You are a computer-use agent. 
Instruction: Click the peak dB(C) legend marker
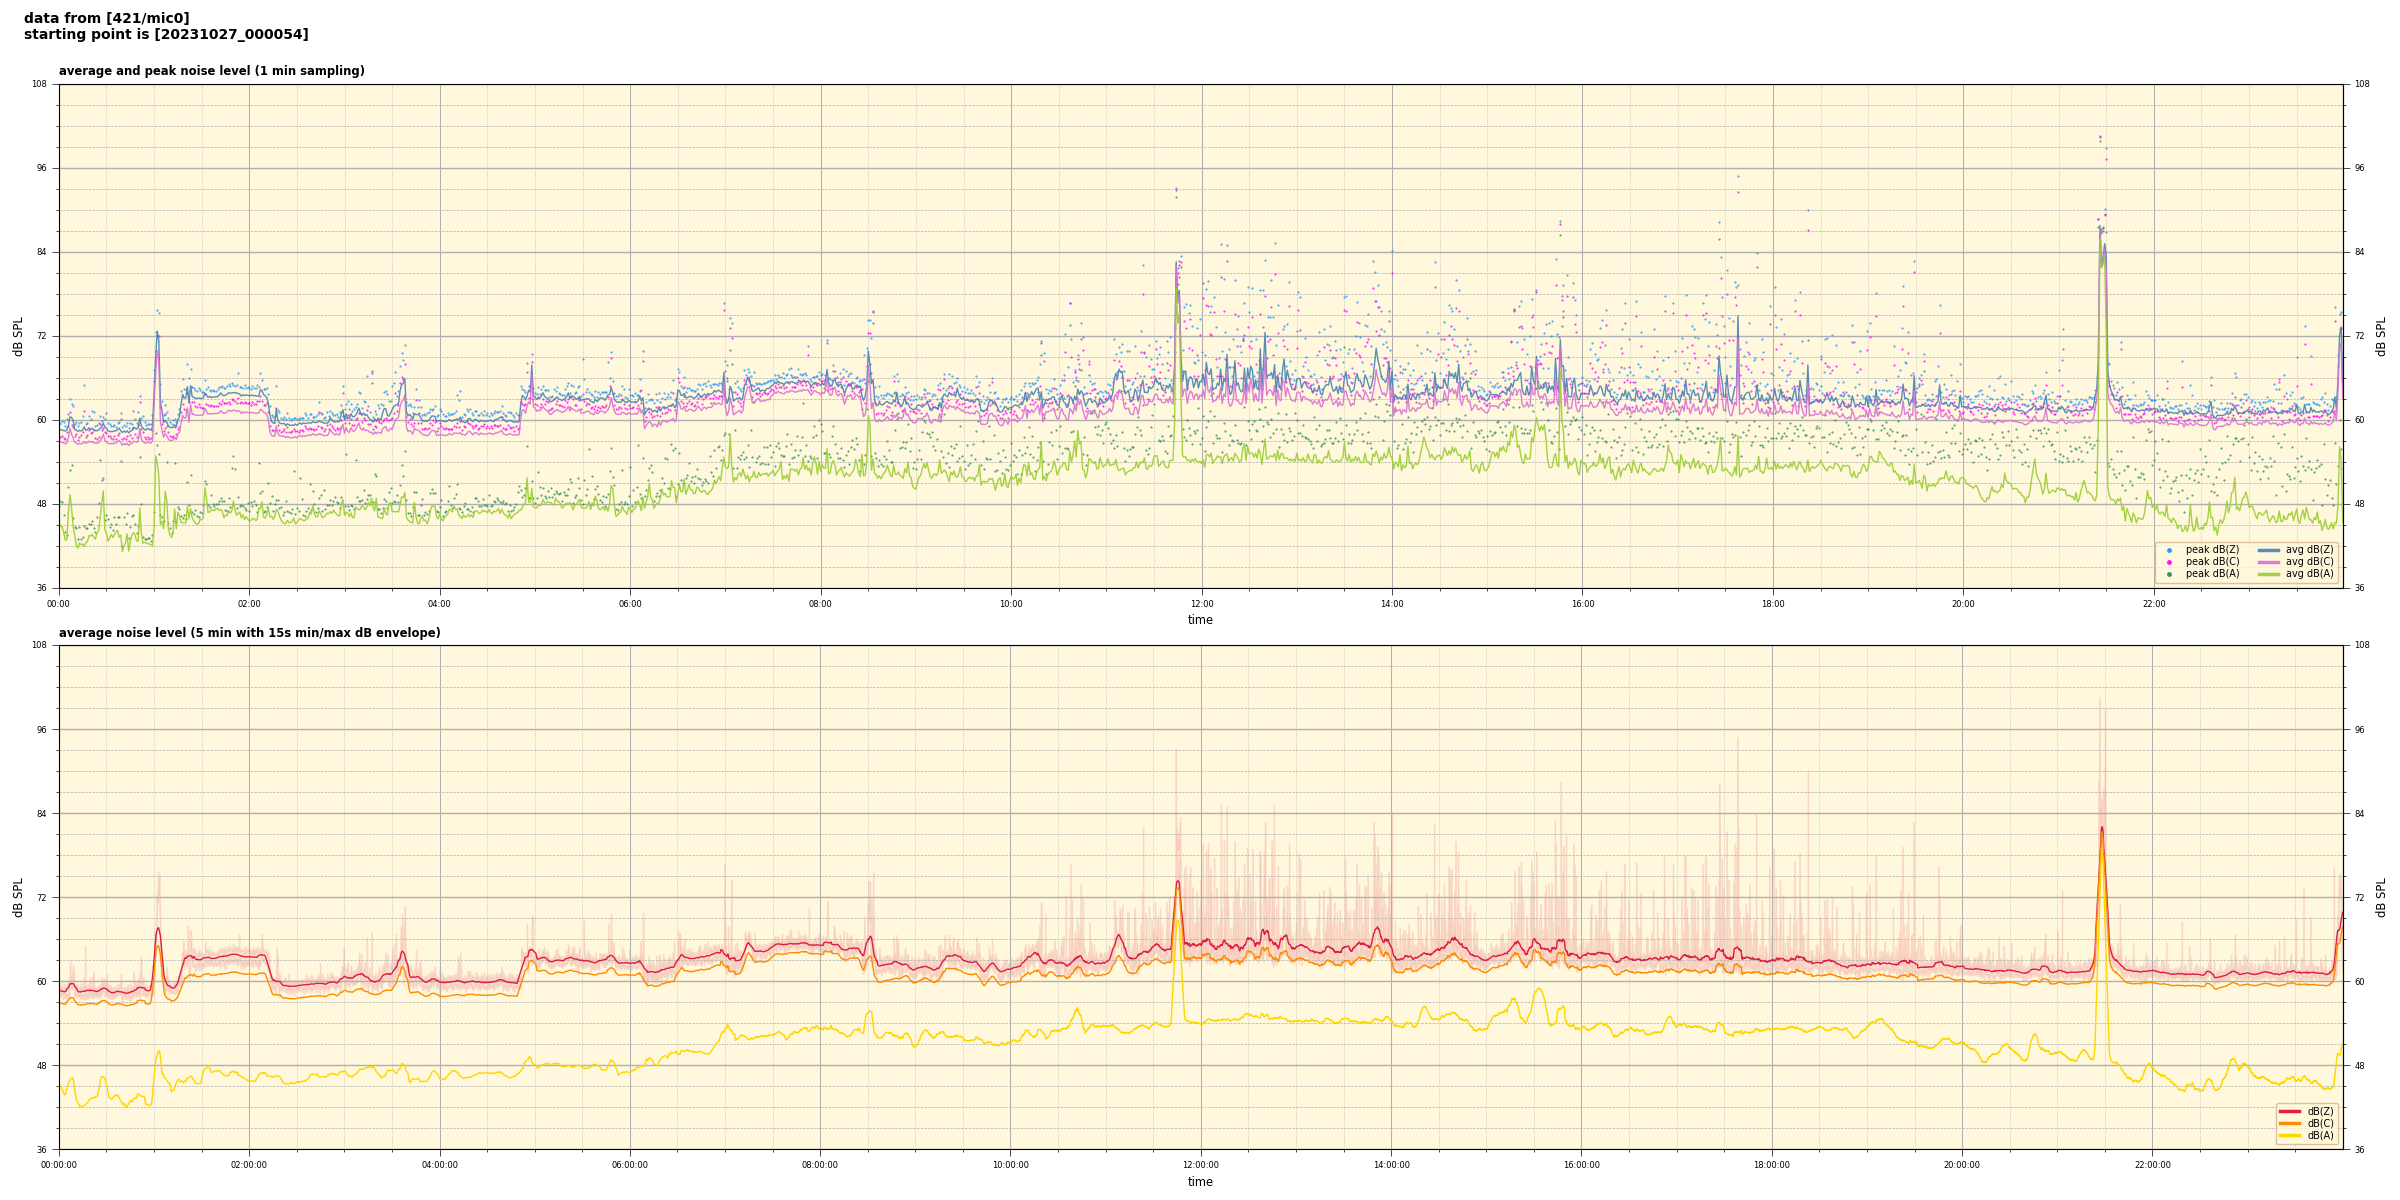tap(2169, 562)
